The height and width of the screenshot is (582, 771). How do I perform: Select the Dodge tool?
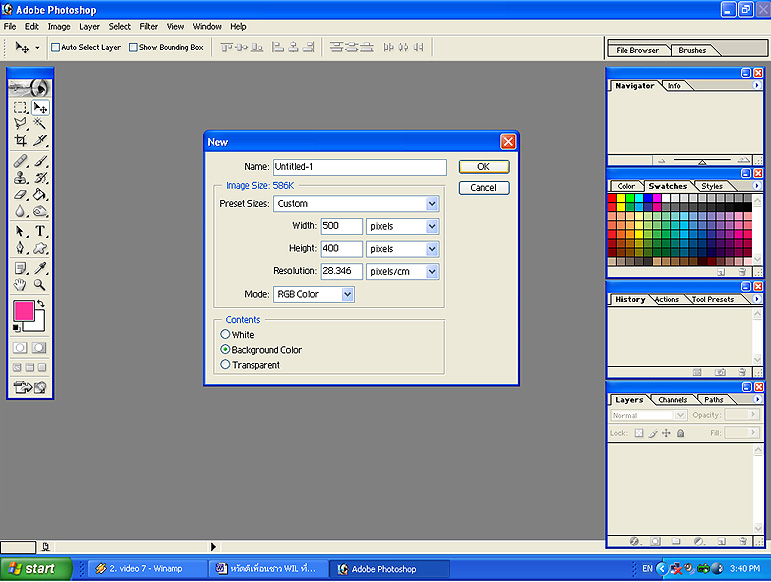(x=40, y=211)
